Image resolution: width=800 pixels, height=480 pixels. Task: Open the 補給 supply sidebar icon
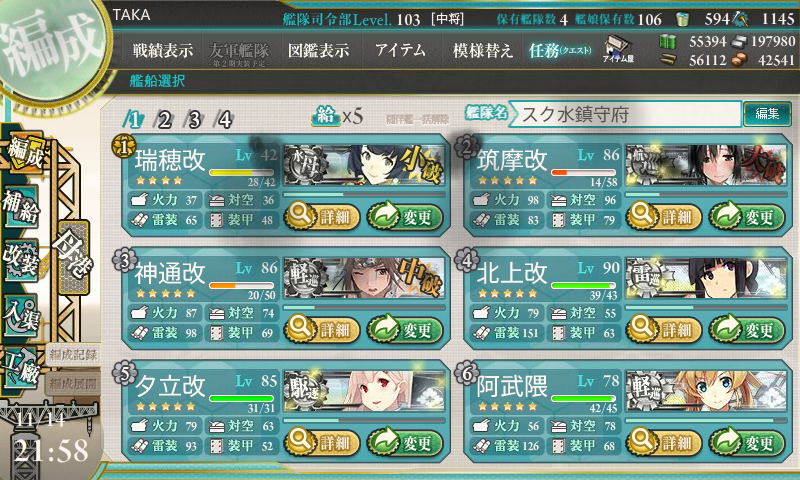[21, 206]
